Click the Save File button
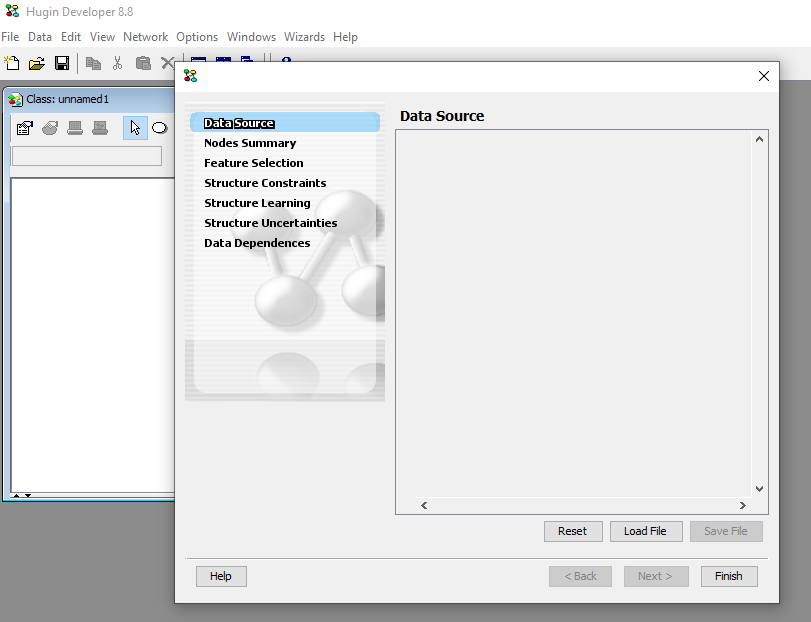This screenshot has height=622, width=811. coord(726,532)
